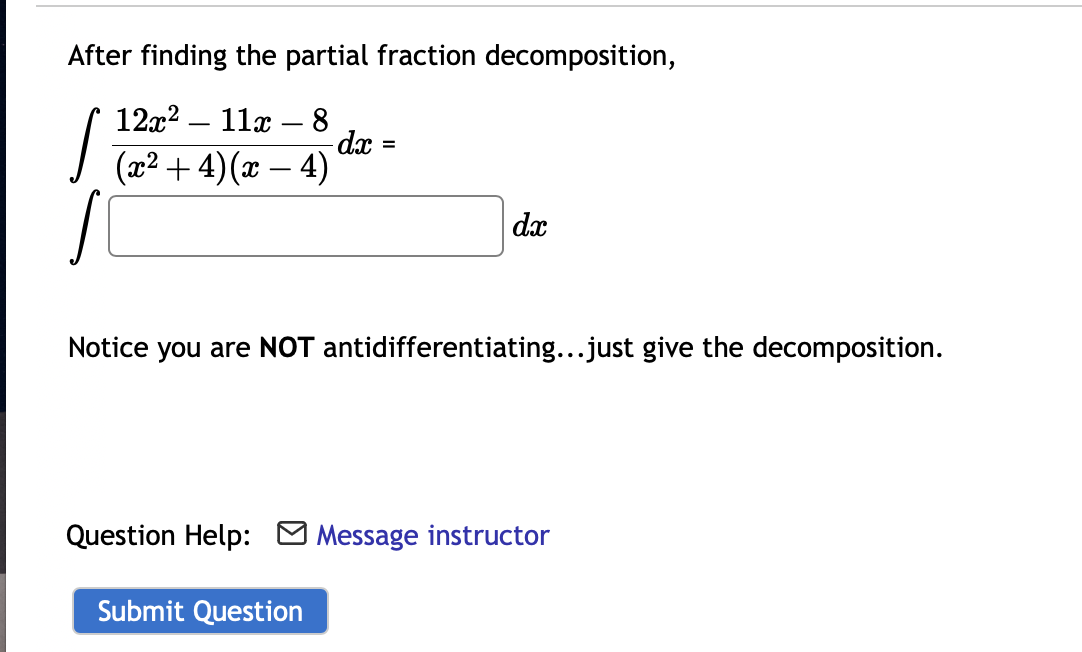Click the equals sign after the integrand

tap(390, 144)
